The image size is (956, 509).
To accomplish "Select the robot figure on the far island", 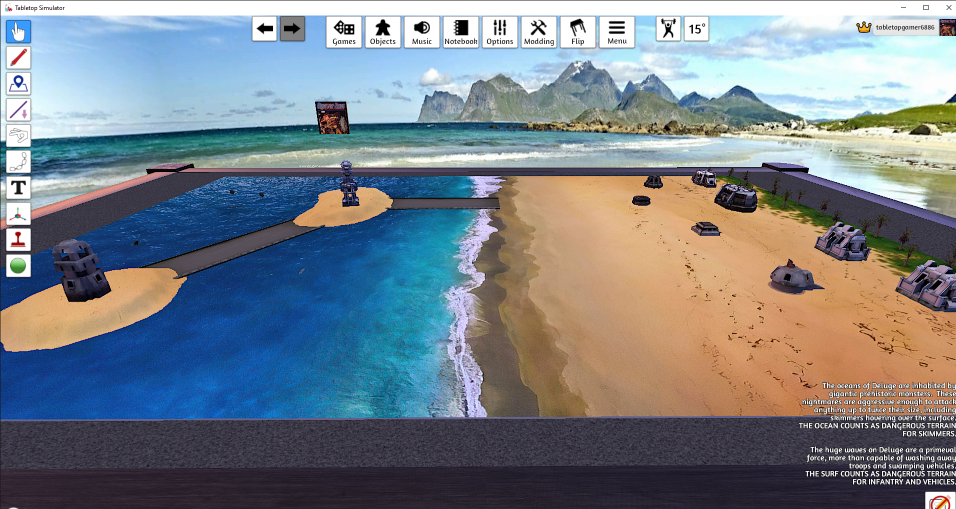I will [349, 183].
